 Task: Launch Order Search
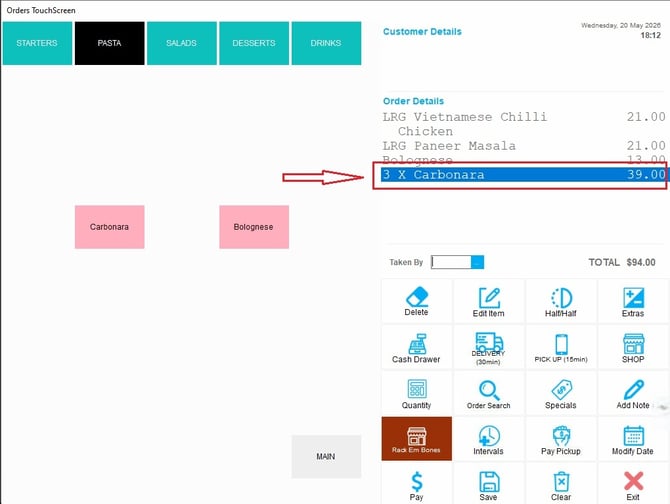click(x=488, y=394)
